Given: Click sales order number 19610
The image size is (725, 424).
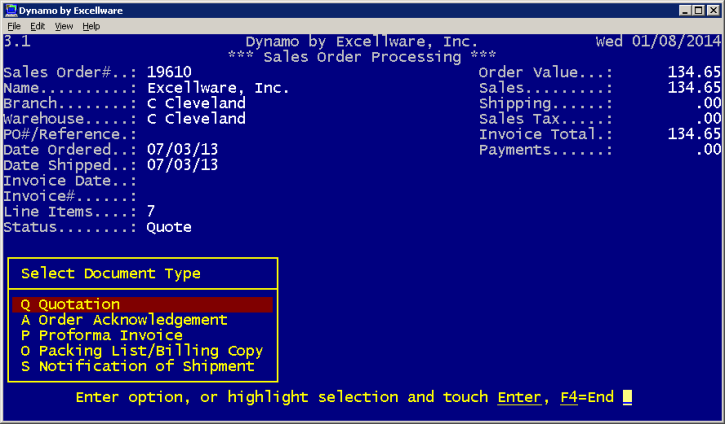Looking at the screenshot, I should click(169, 72).
